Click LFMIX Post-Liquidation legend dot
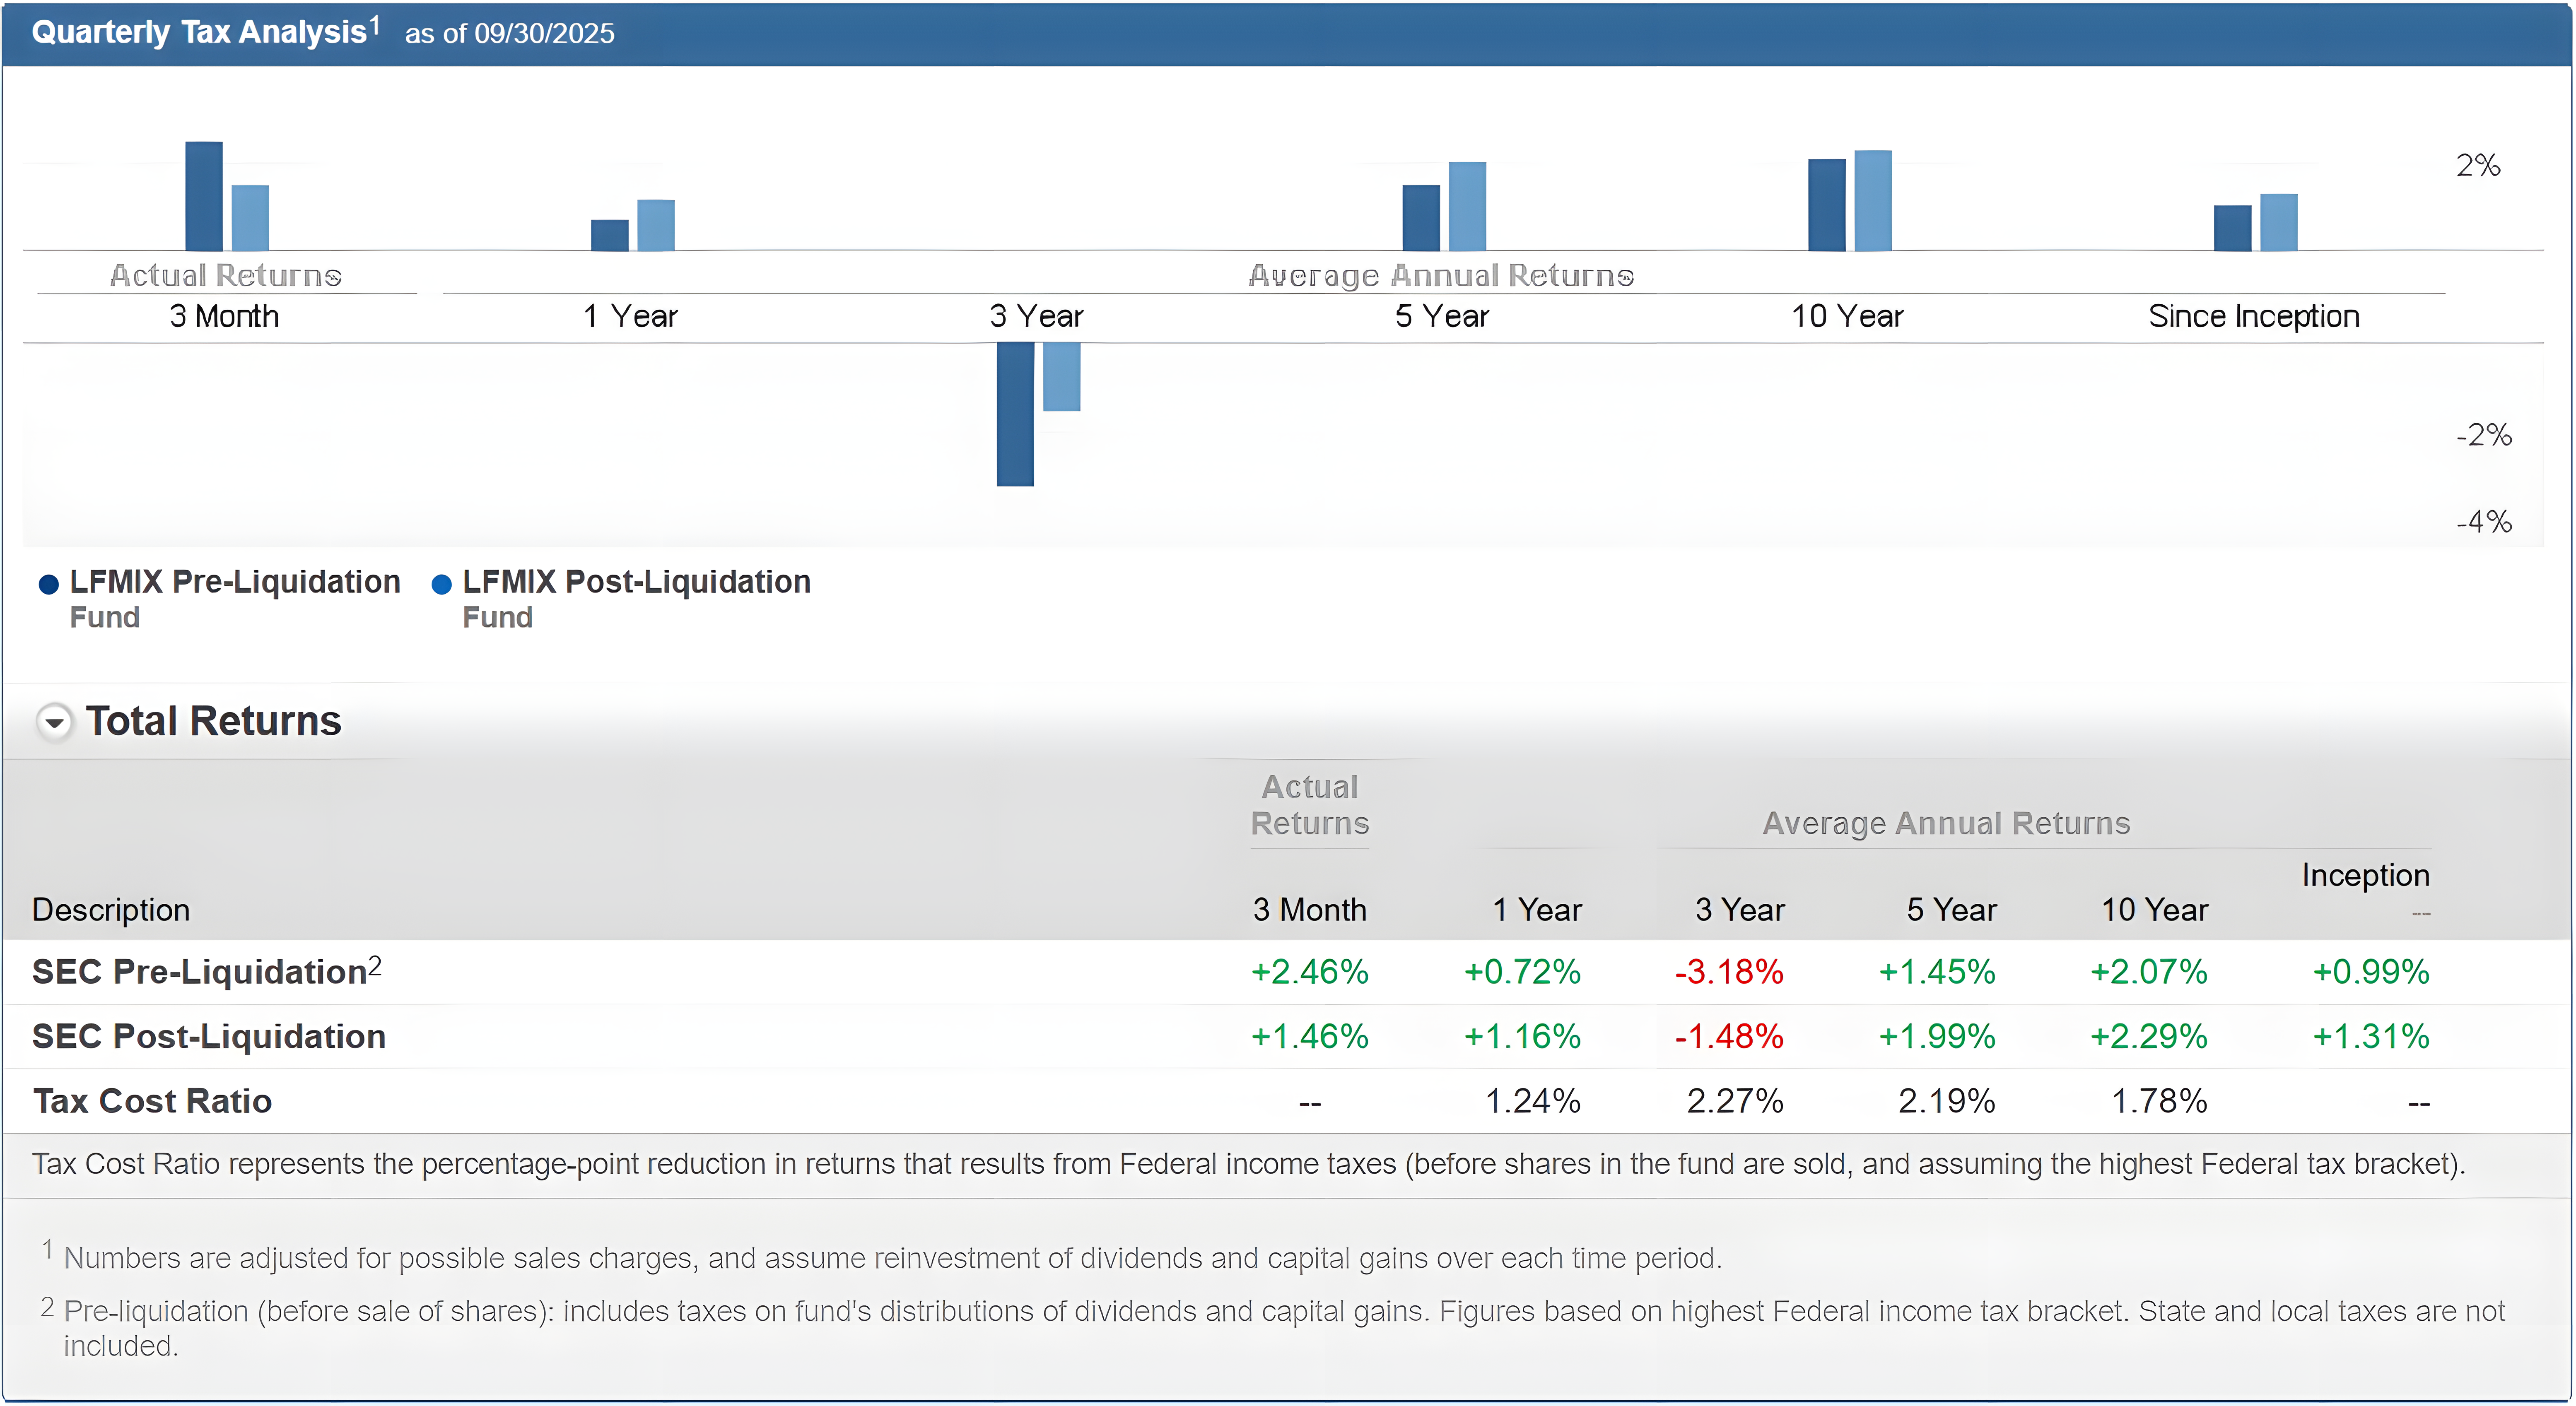Screen dimensions: 2576x1406 (441, 584)
